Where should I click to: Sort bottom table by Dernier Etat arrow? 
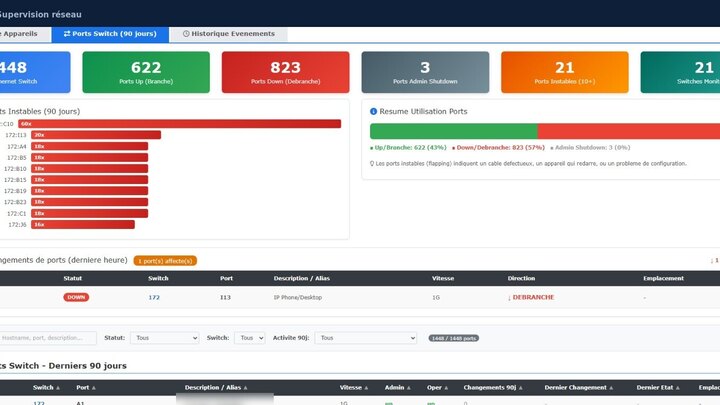678,388
